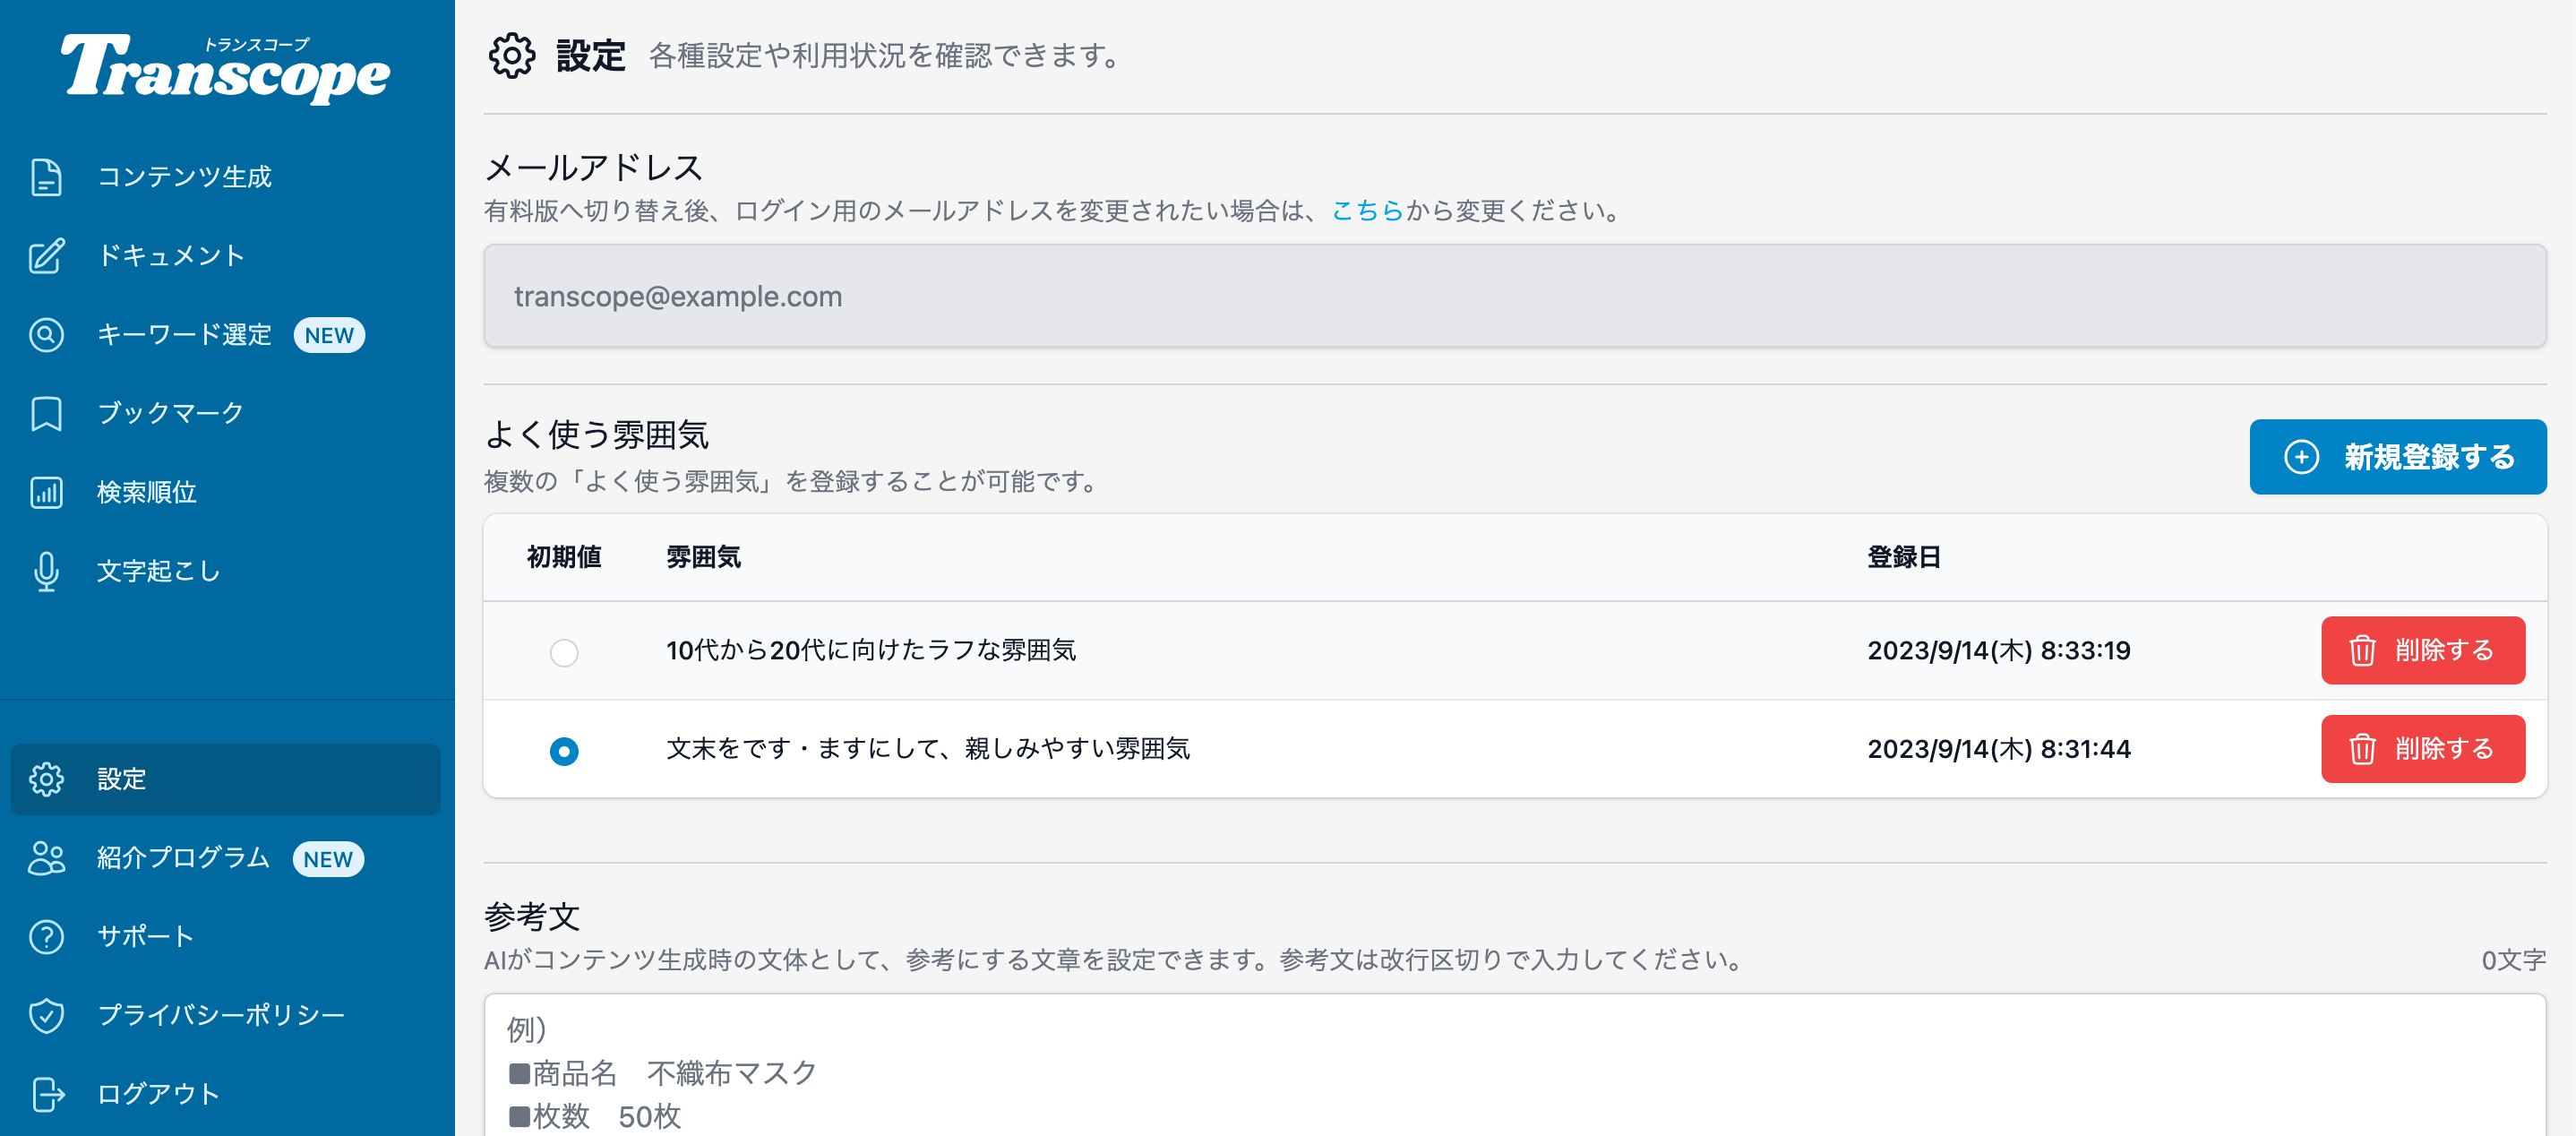
Task: Open the 文字起こし sidebar menu label
Action: pos(158,571)
